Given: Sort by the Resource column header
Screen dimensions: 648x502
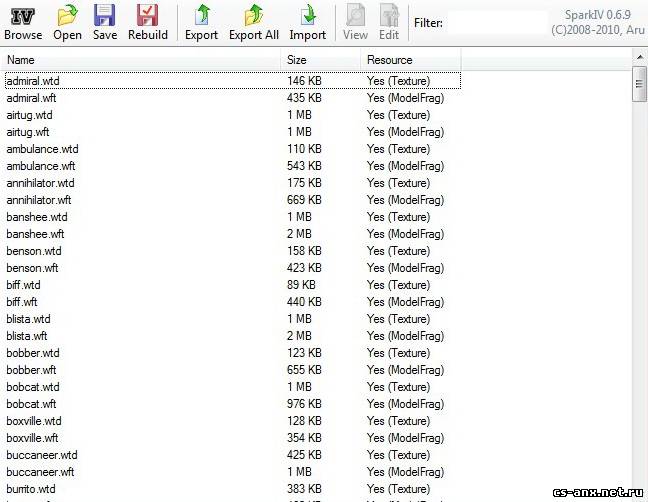Looking at the screenshot, I should point(411,60).
